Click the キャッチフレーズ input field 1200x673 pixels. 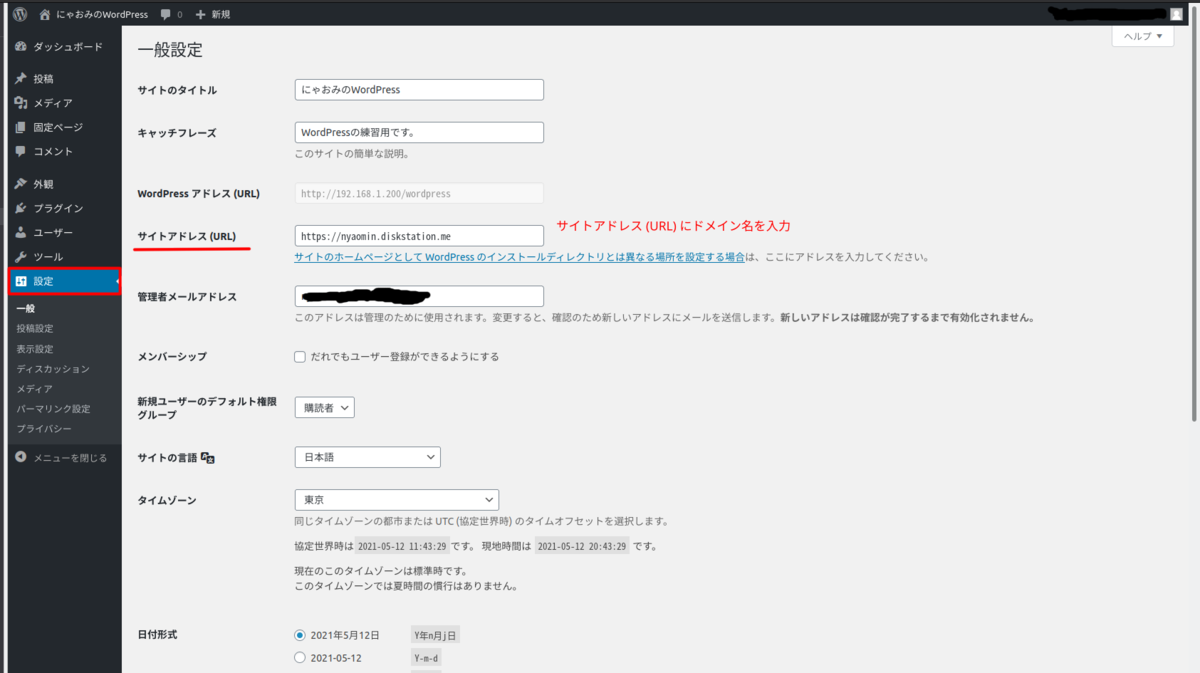(419, 132)
